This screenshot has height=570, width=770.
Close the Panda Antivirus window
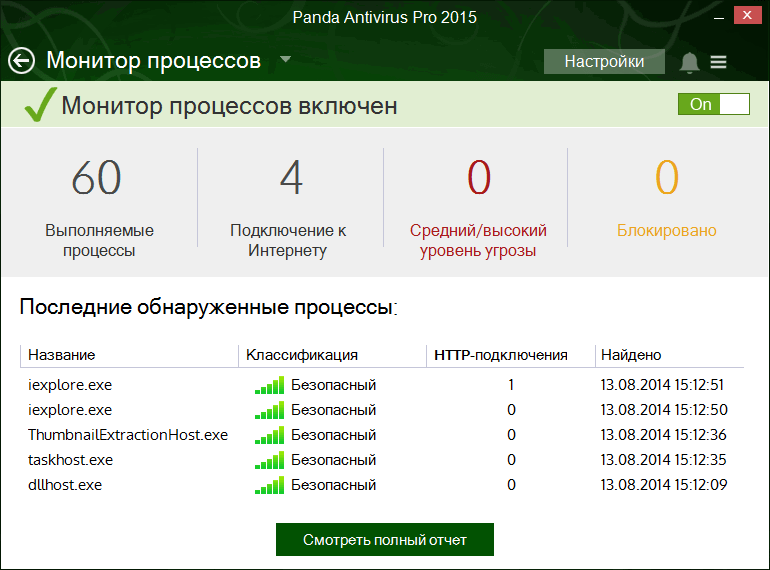747,15
